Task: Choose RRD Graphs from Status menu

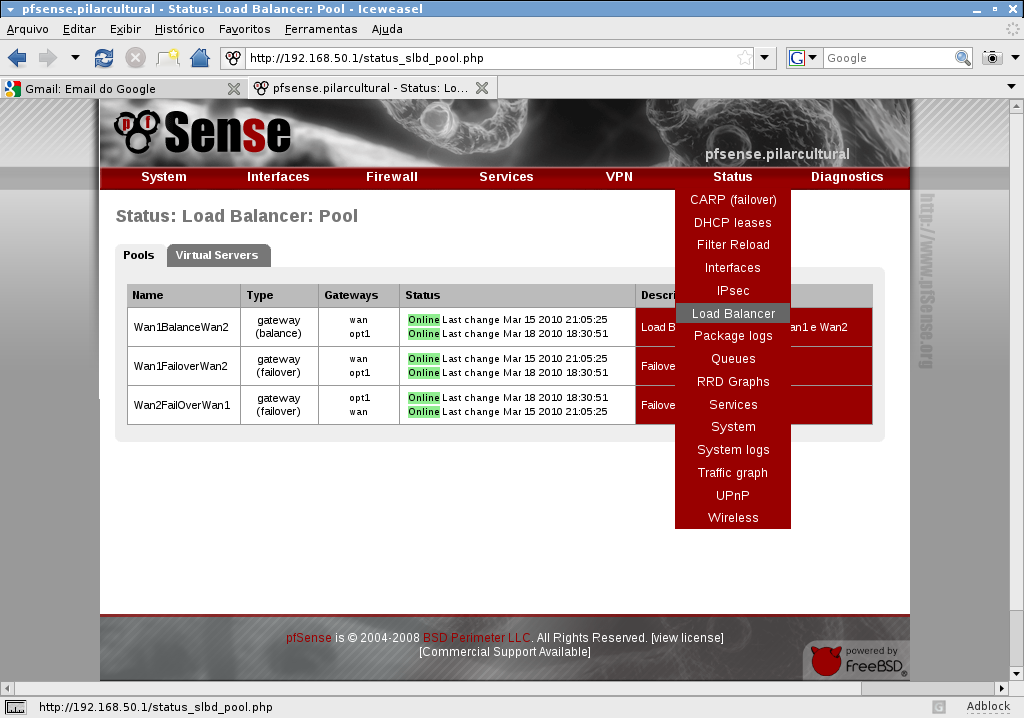Action: tap(733, 382)
